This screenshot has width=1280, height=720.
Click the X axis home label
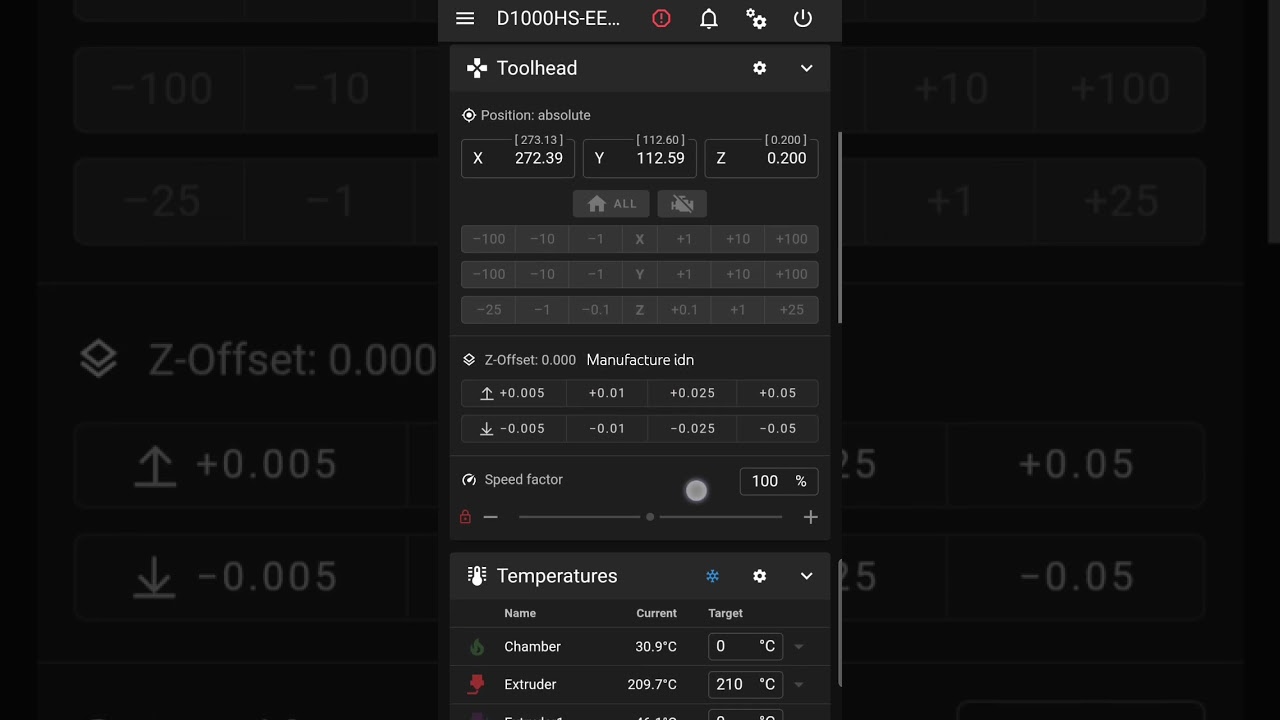pos(640,239)
